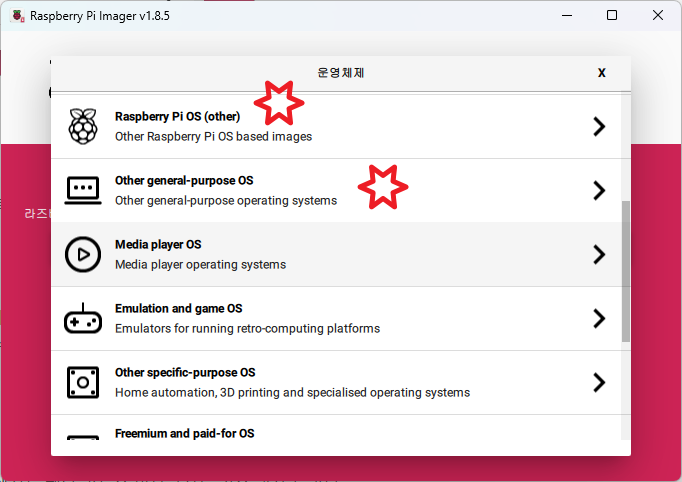The width and height of the screenshot is (682, 482).
Task: Open the Emulation and game OS category
Action: (x=336, y=318)
